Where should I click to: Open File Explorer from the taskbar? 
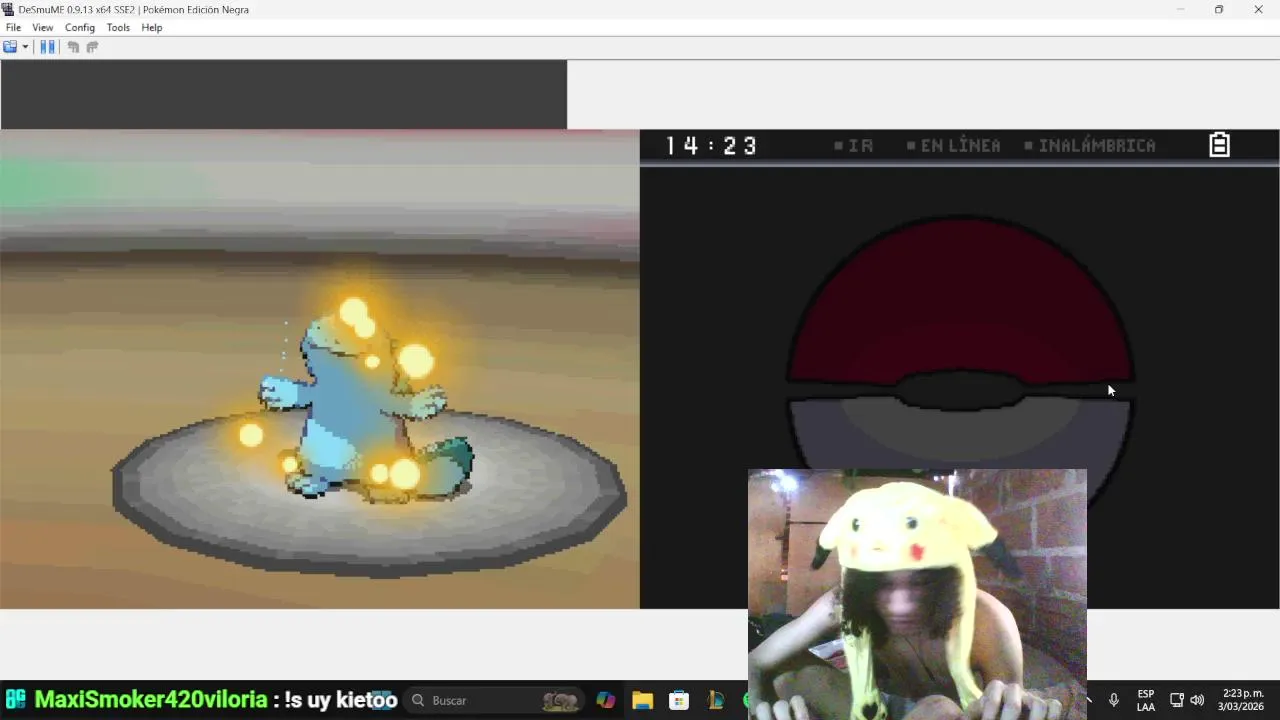tap(642, 700)
